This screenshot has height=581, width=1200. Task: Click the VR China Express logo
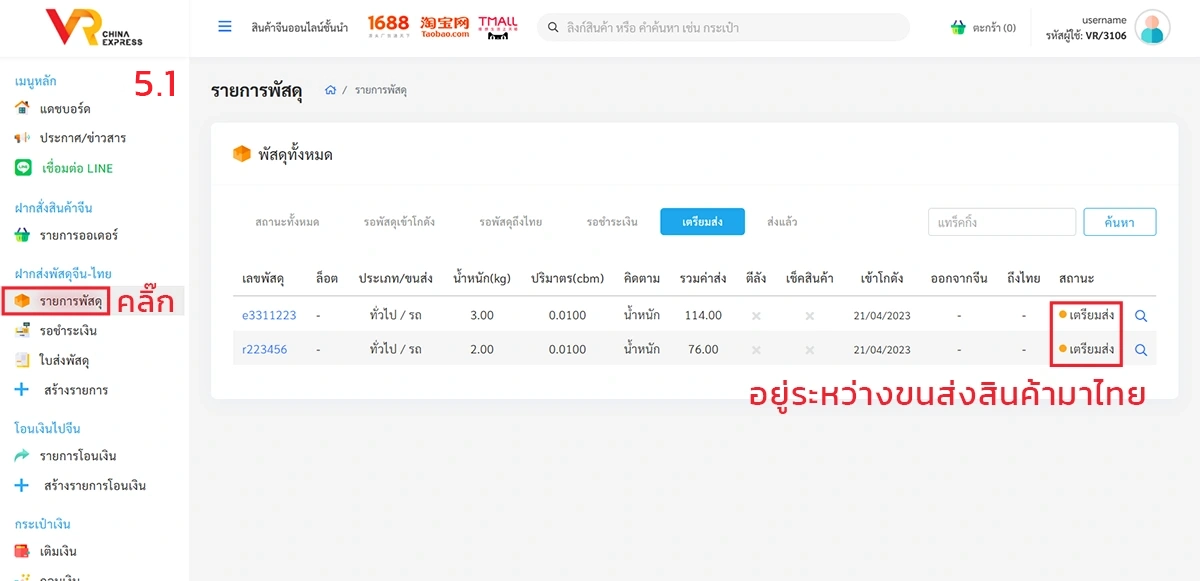95,28
